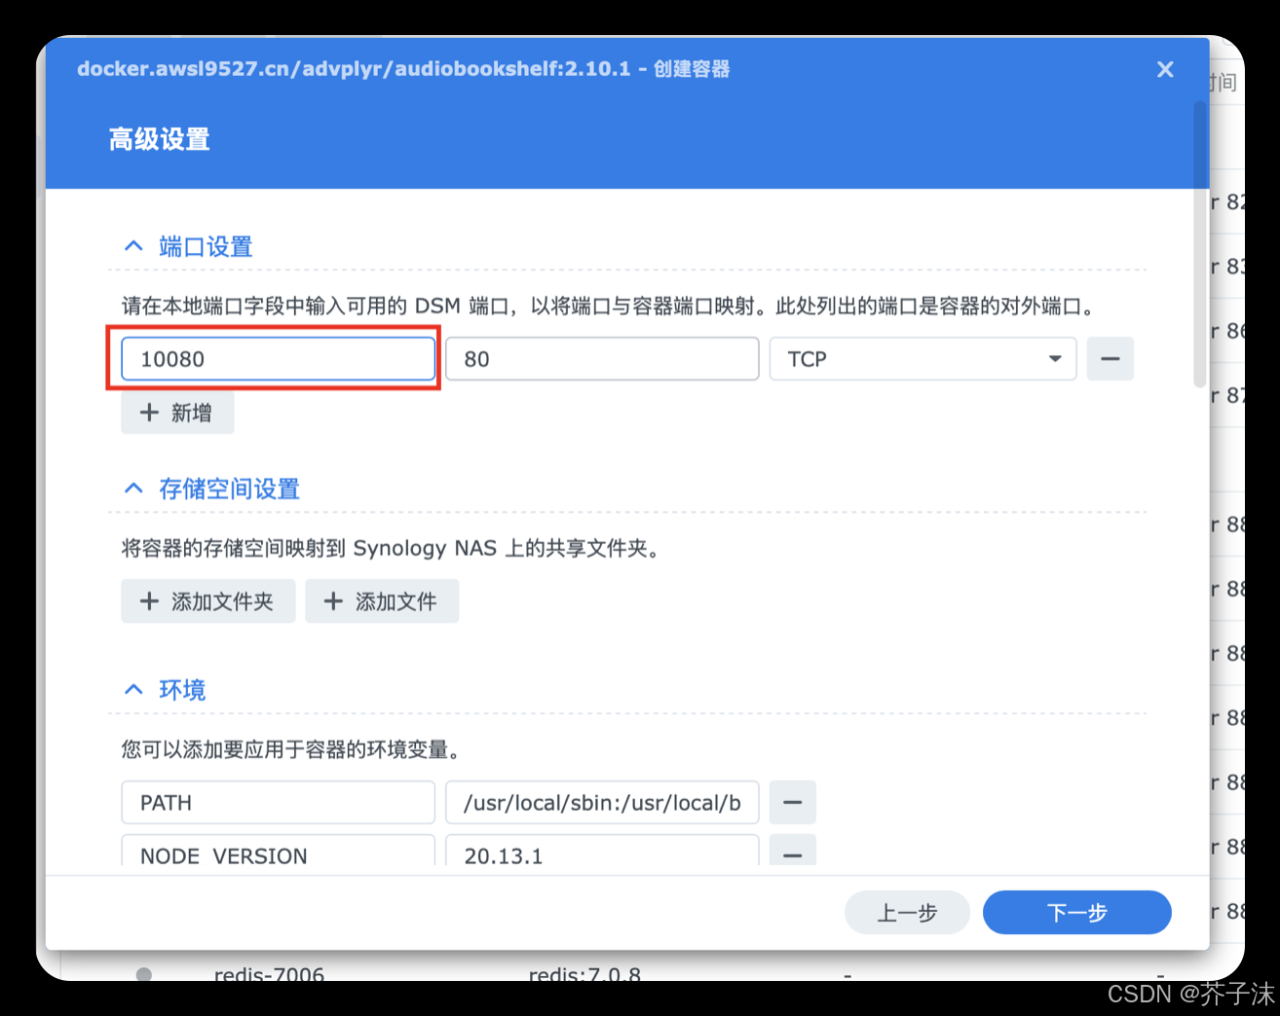
Task: Click 下一步 to proceed
Action: click(1077, 912)
